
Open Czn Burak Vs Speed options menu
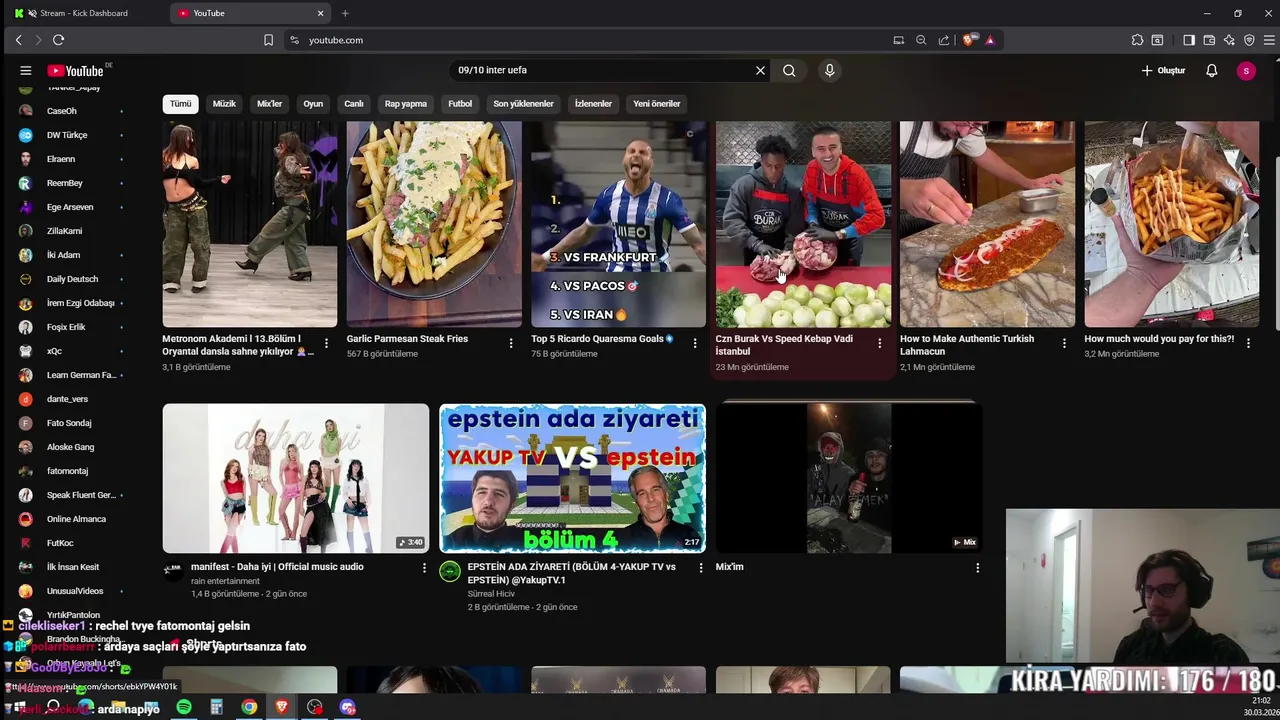[880, 343]
